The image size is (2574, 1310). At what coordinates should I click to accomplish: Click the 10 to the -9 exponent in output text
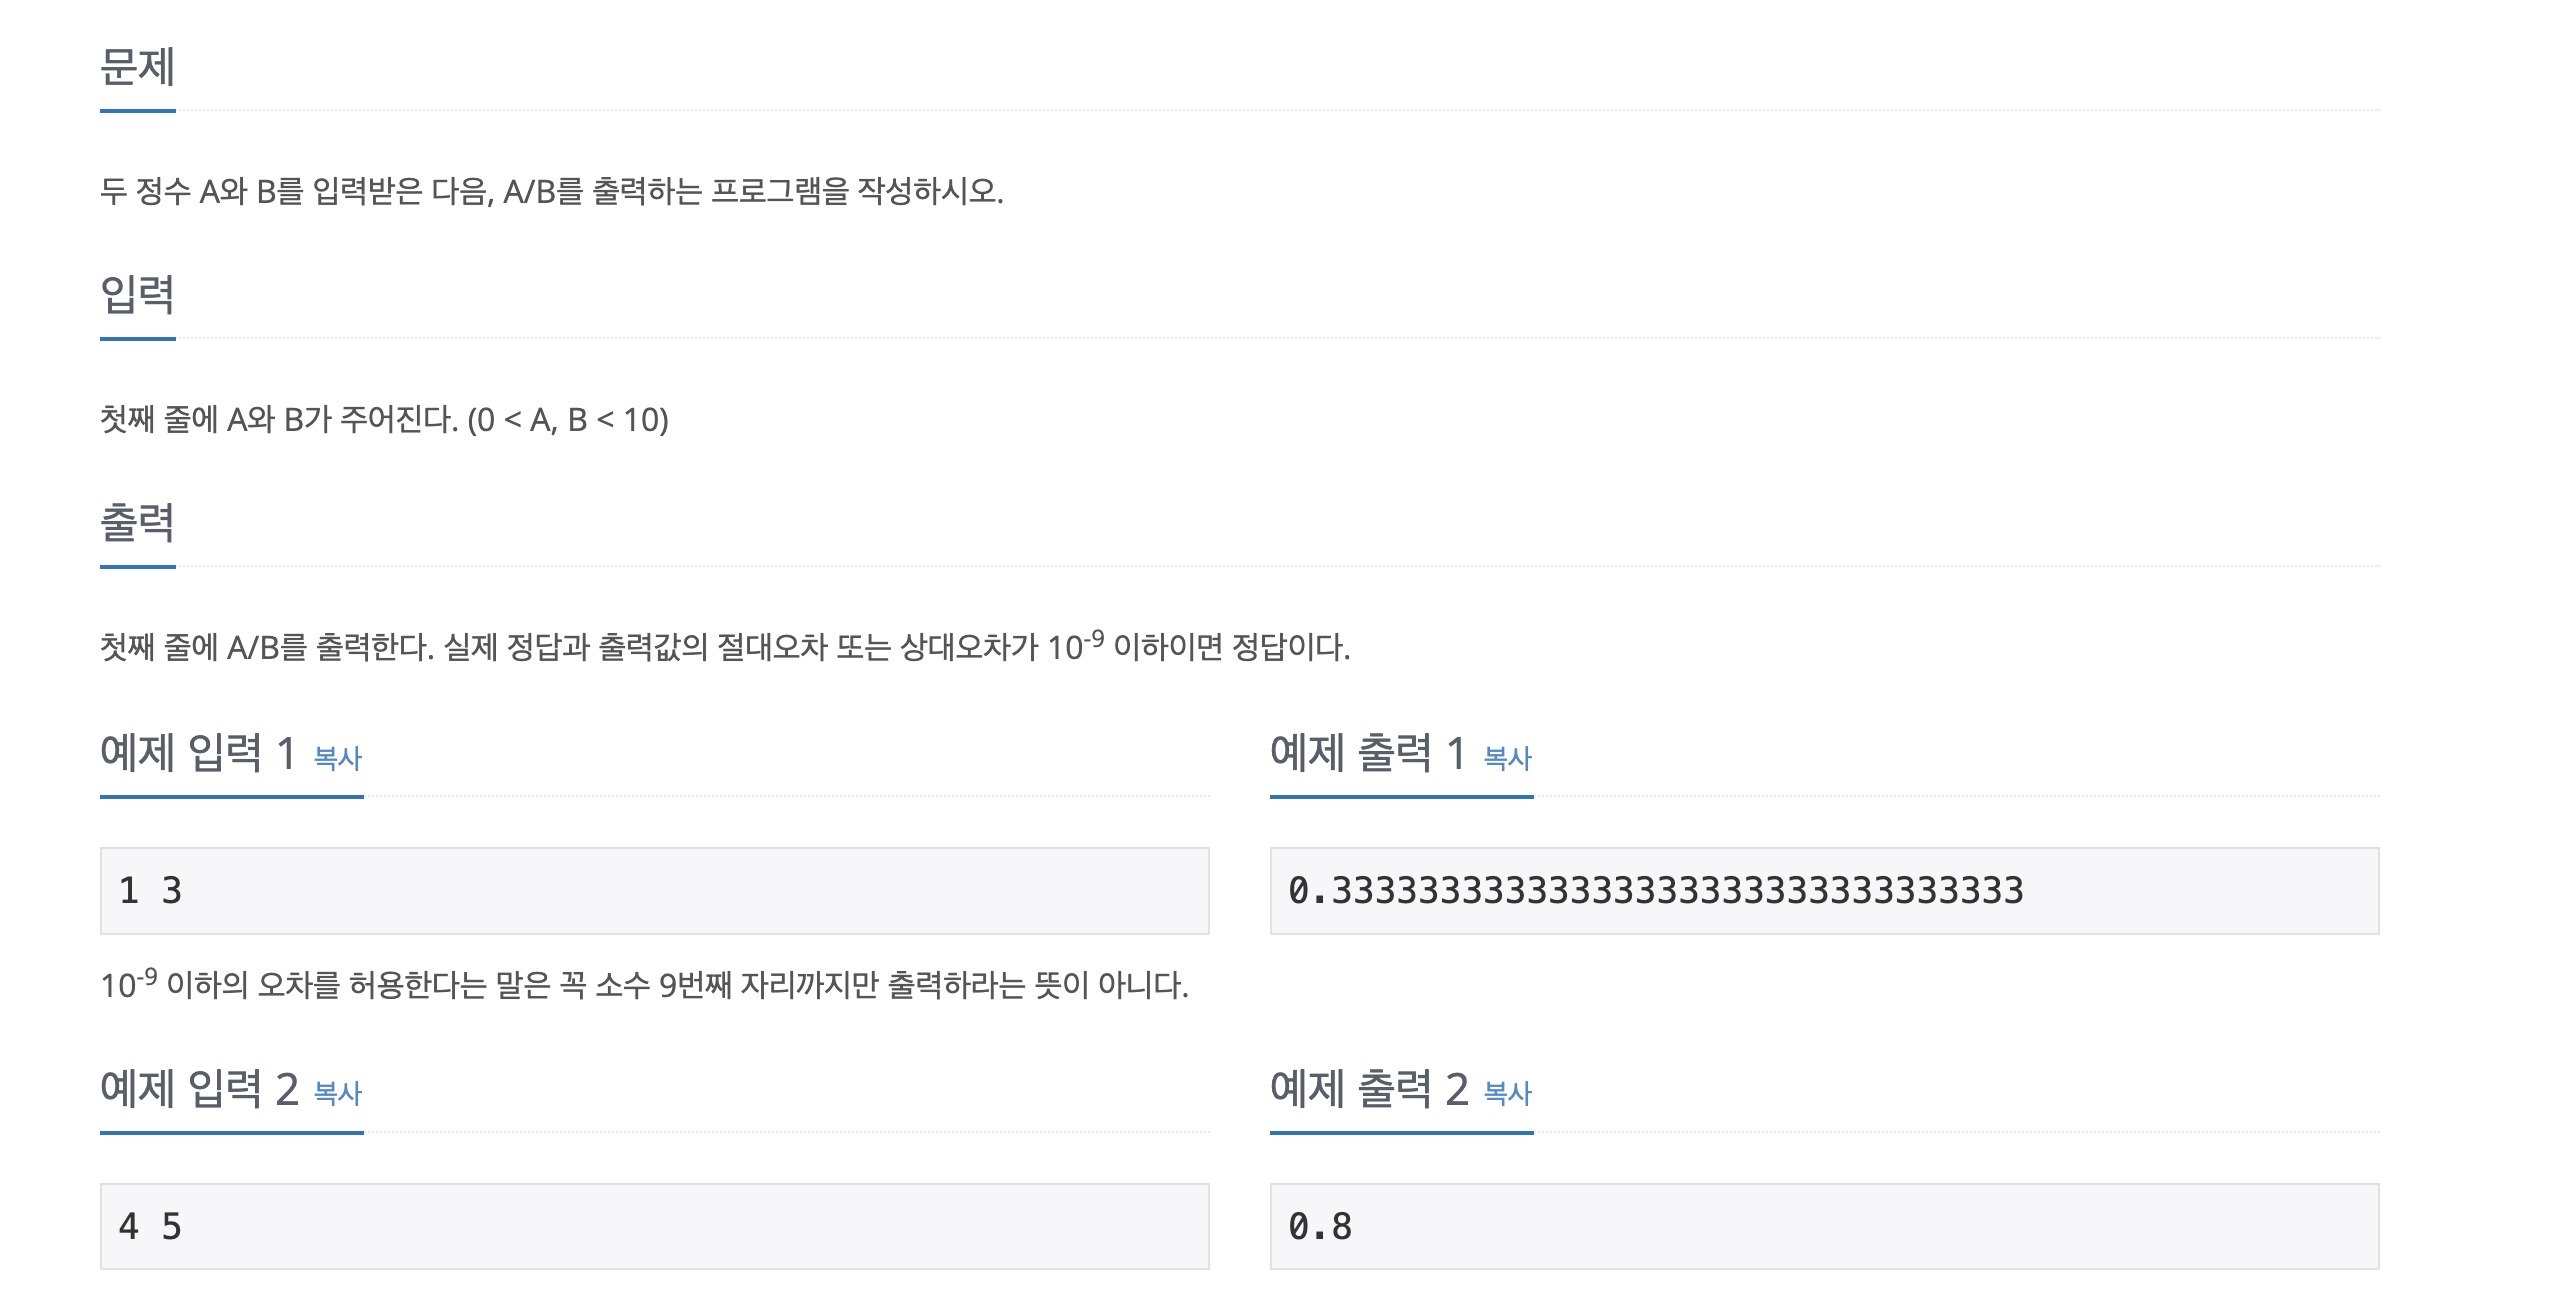[1076, 646]
